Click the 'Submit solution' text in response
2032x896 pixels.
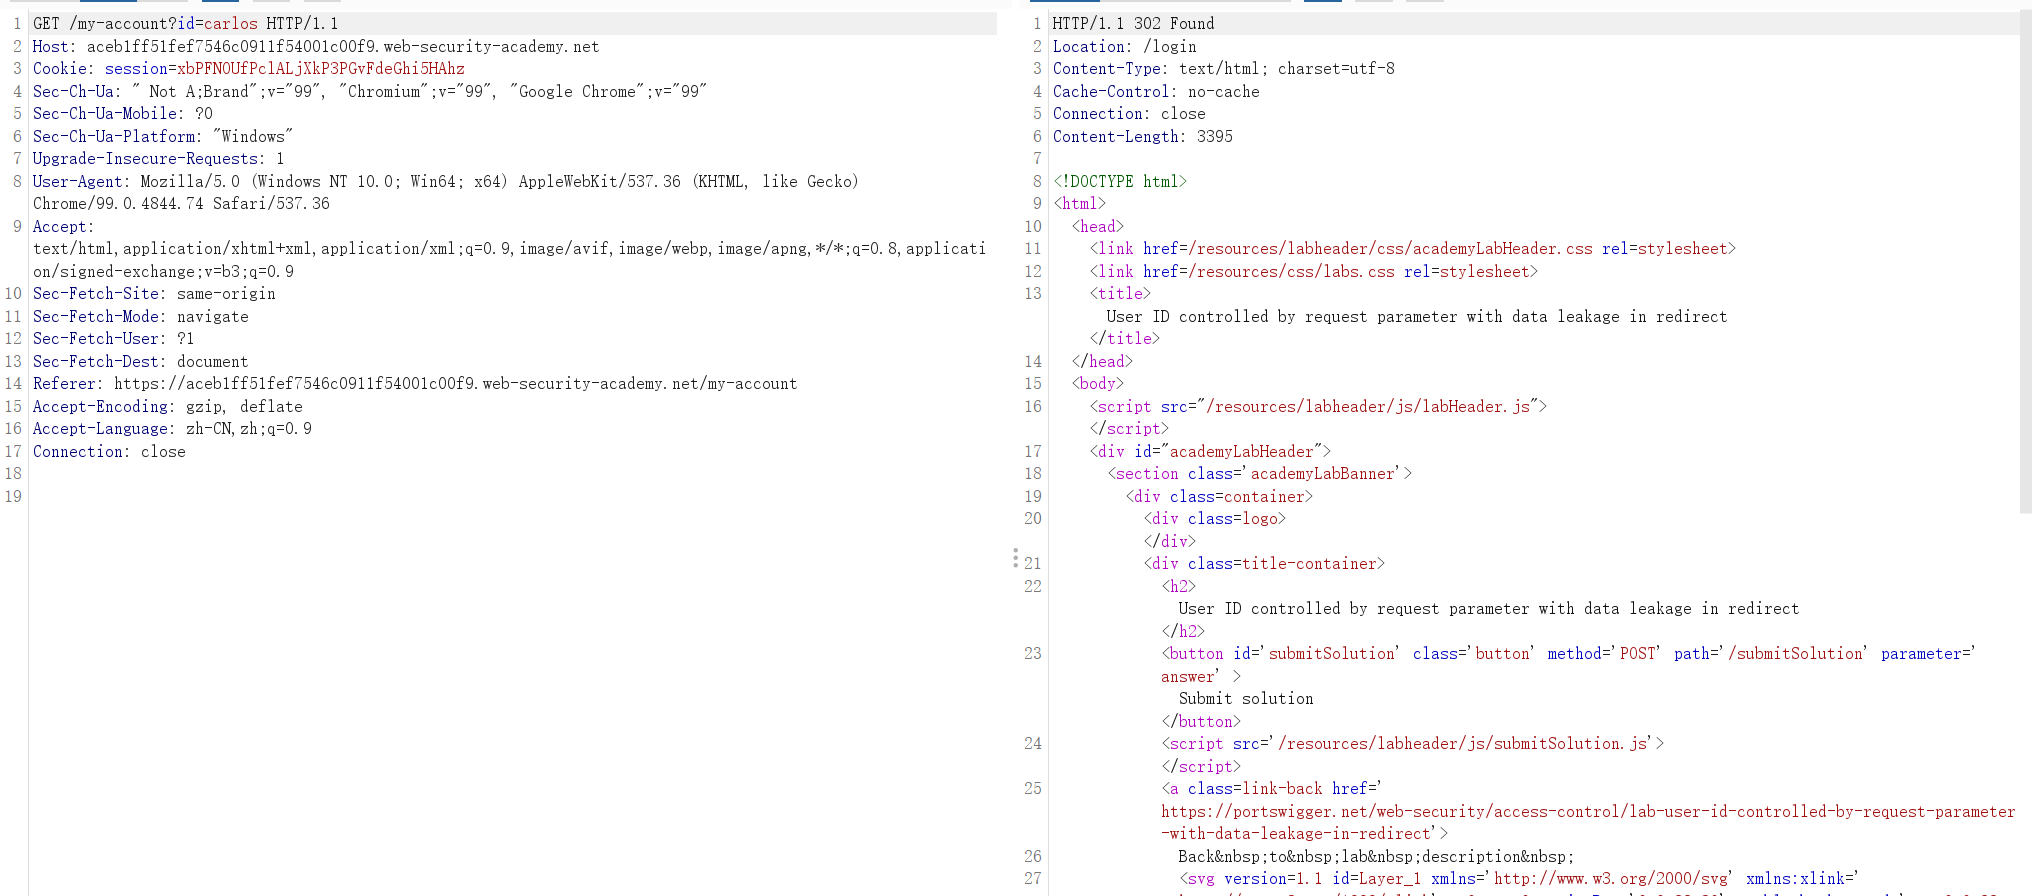(x=1246, y=698)
